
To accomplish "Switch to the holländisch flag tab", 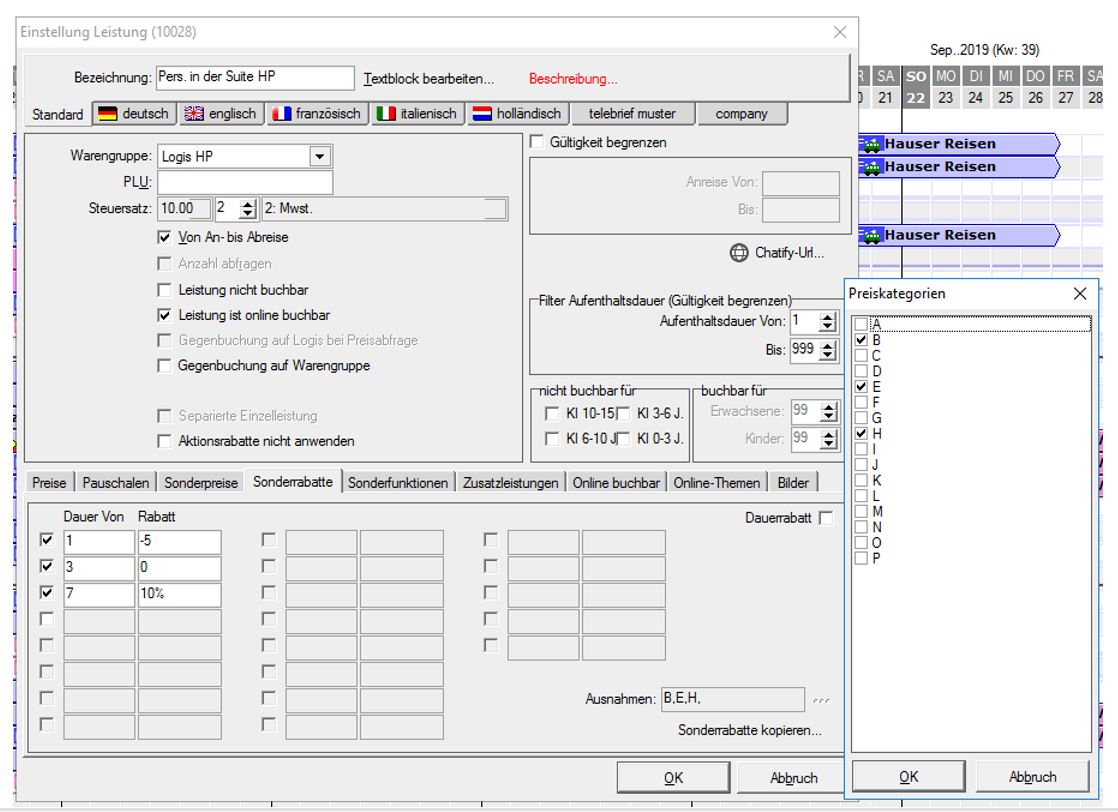I will tap(517, 114).
